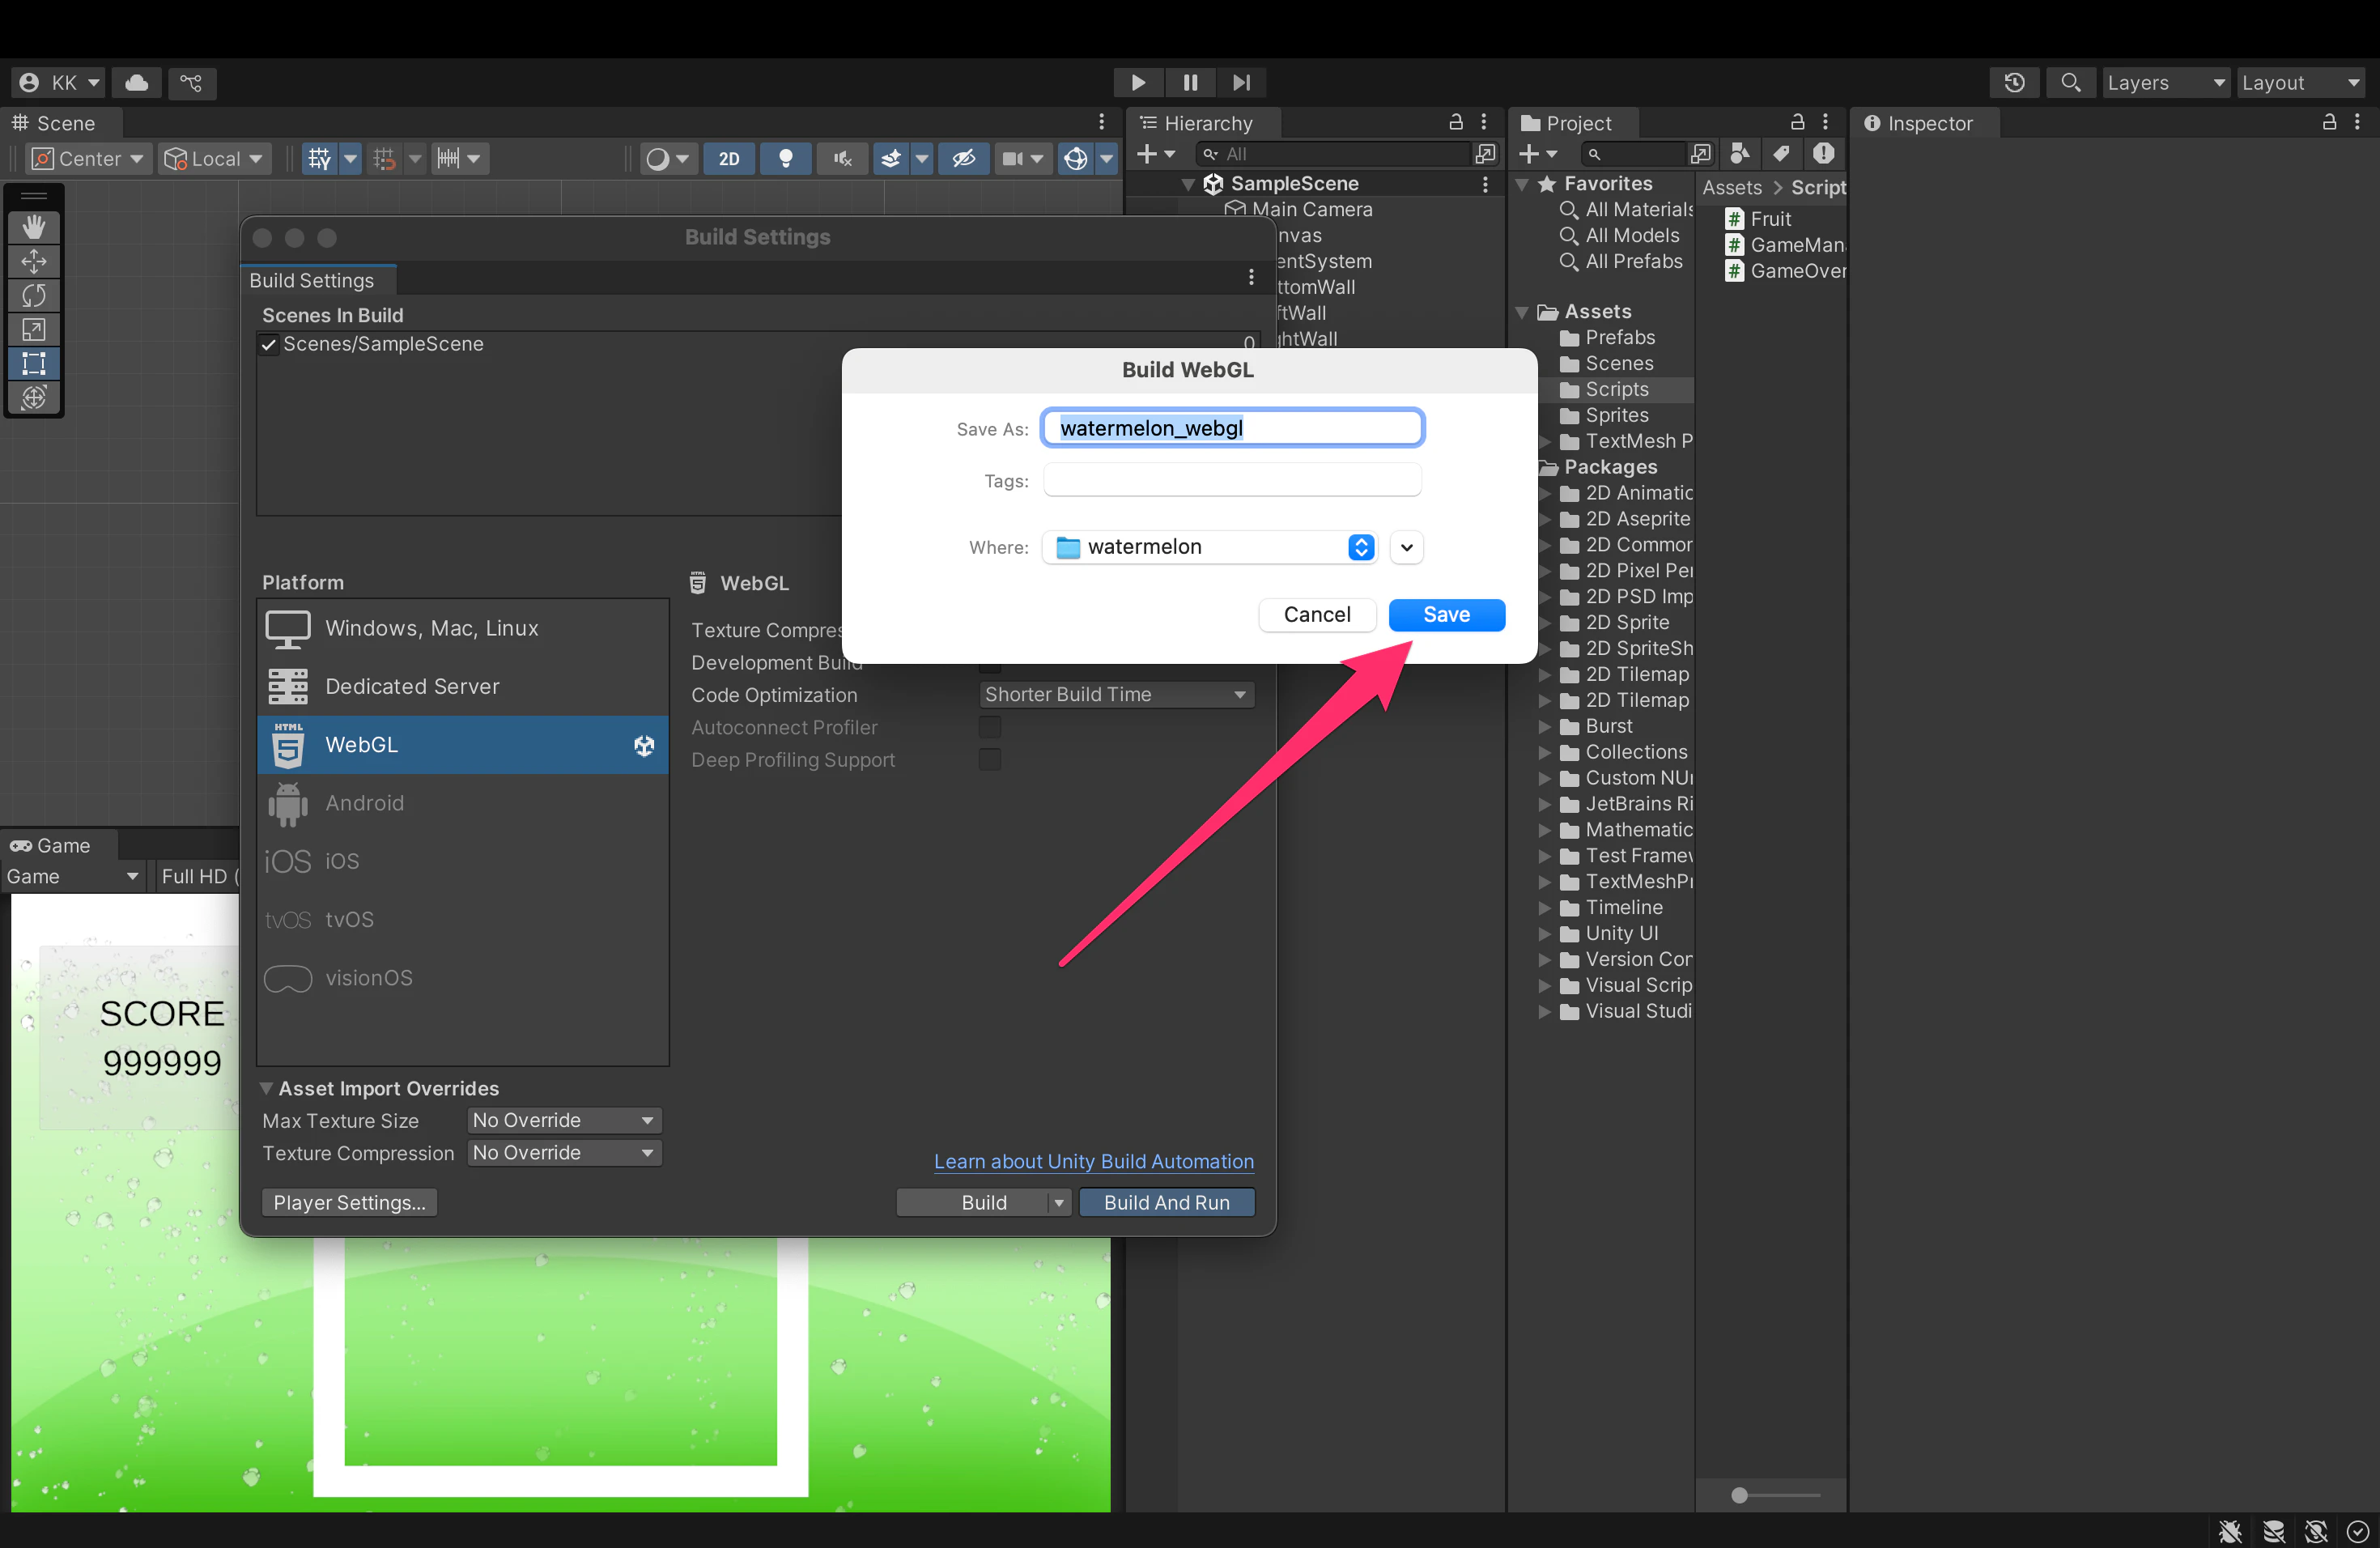Toggle 2D mode in Scene view

[729, 158]
